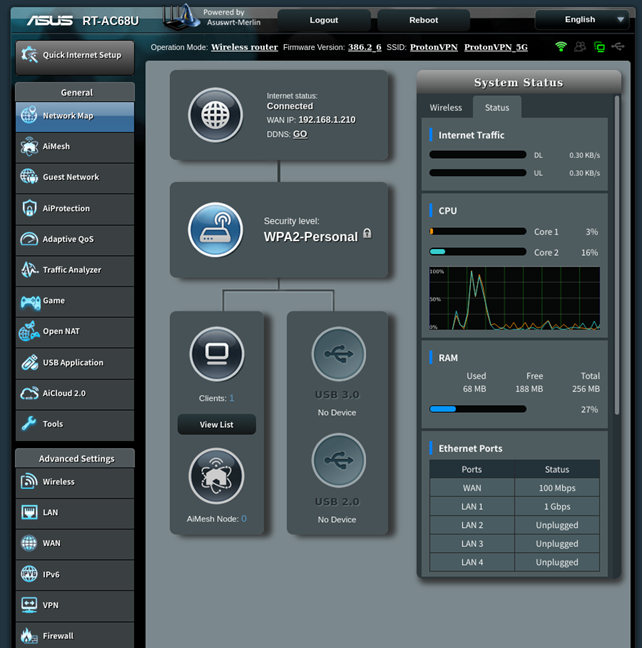Click the Guest Network globe icon
642x648 pixels.
pos(29,177)
